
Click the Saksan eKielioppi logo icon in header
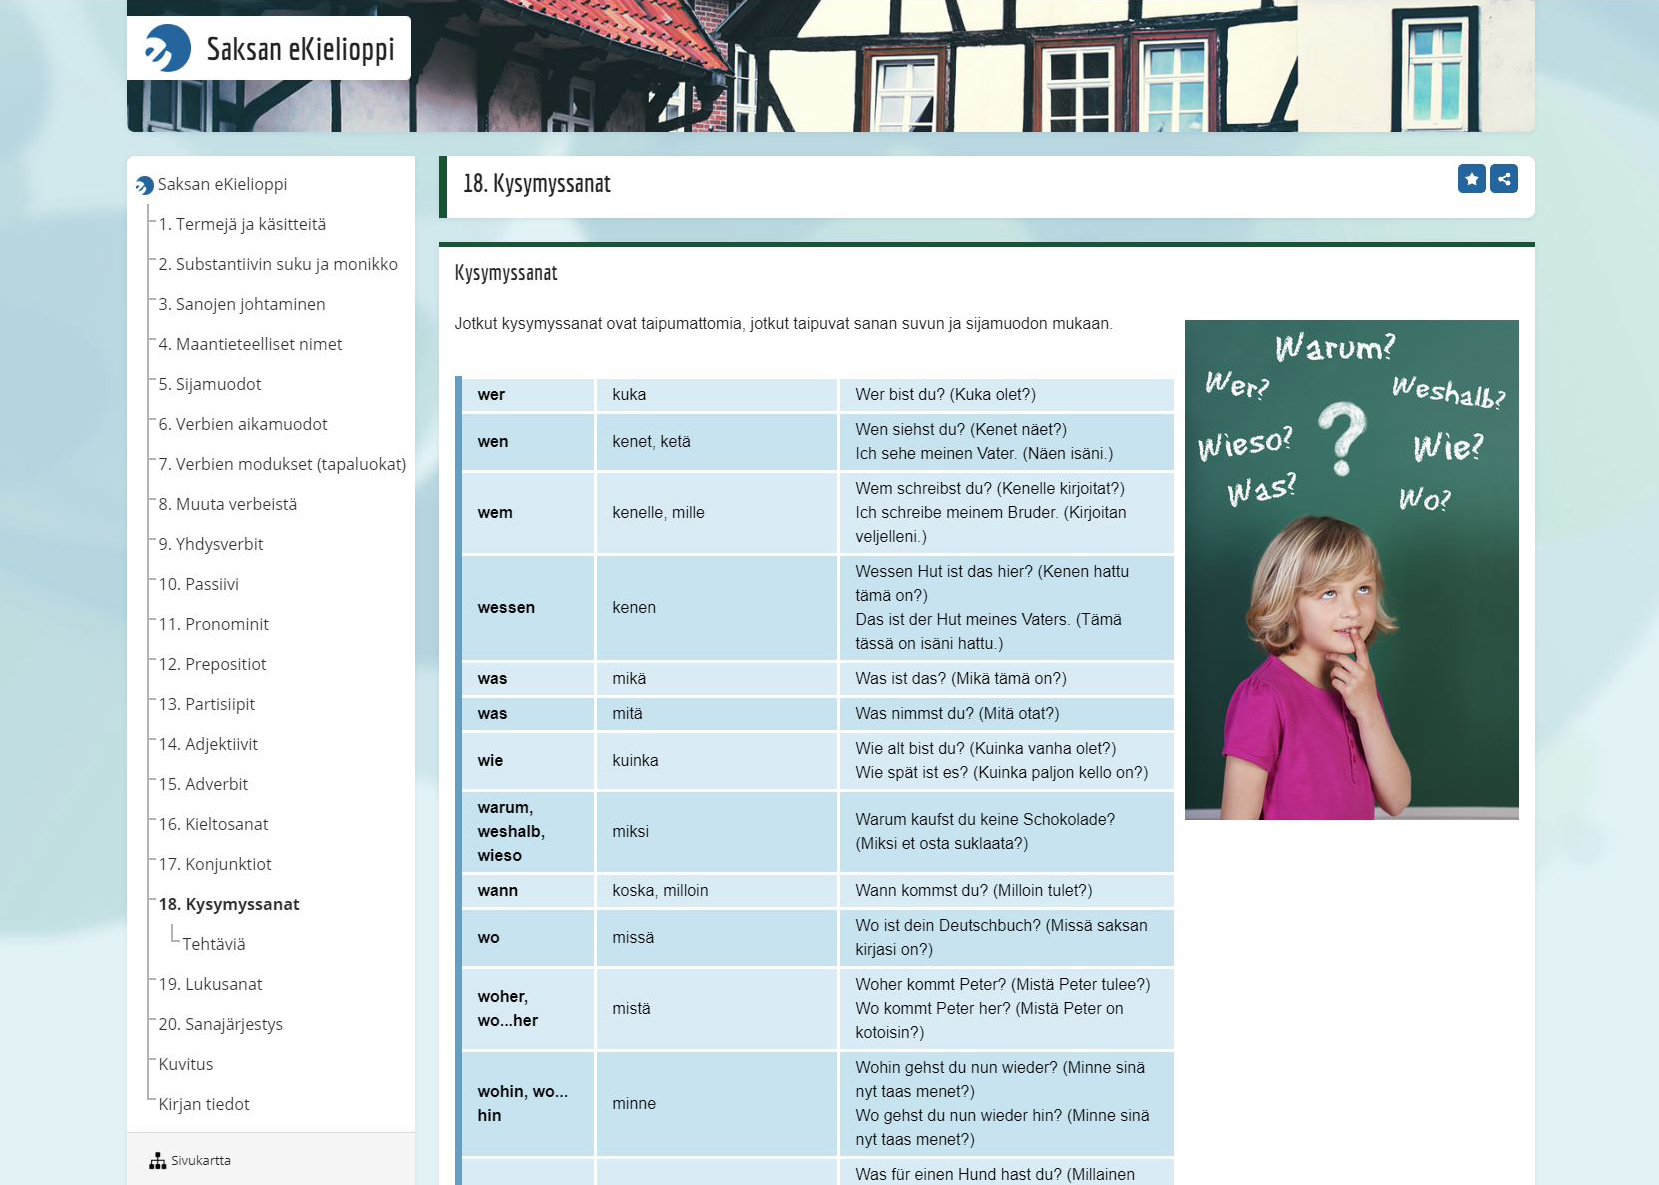(167, 48)
